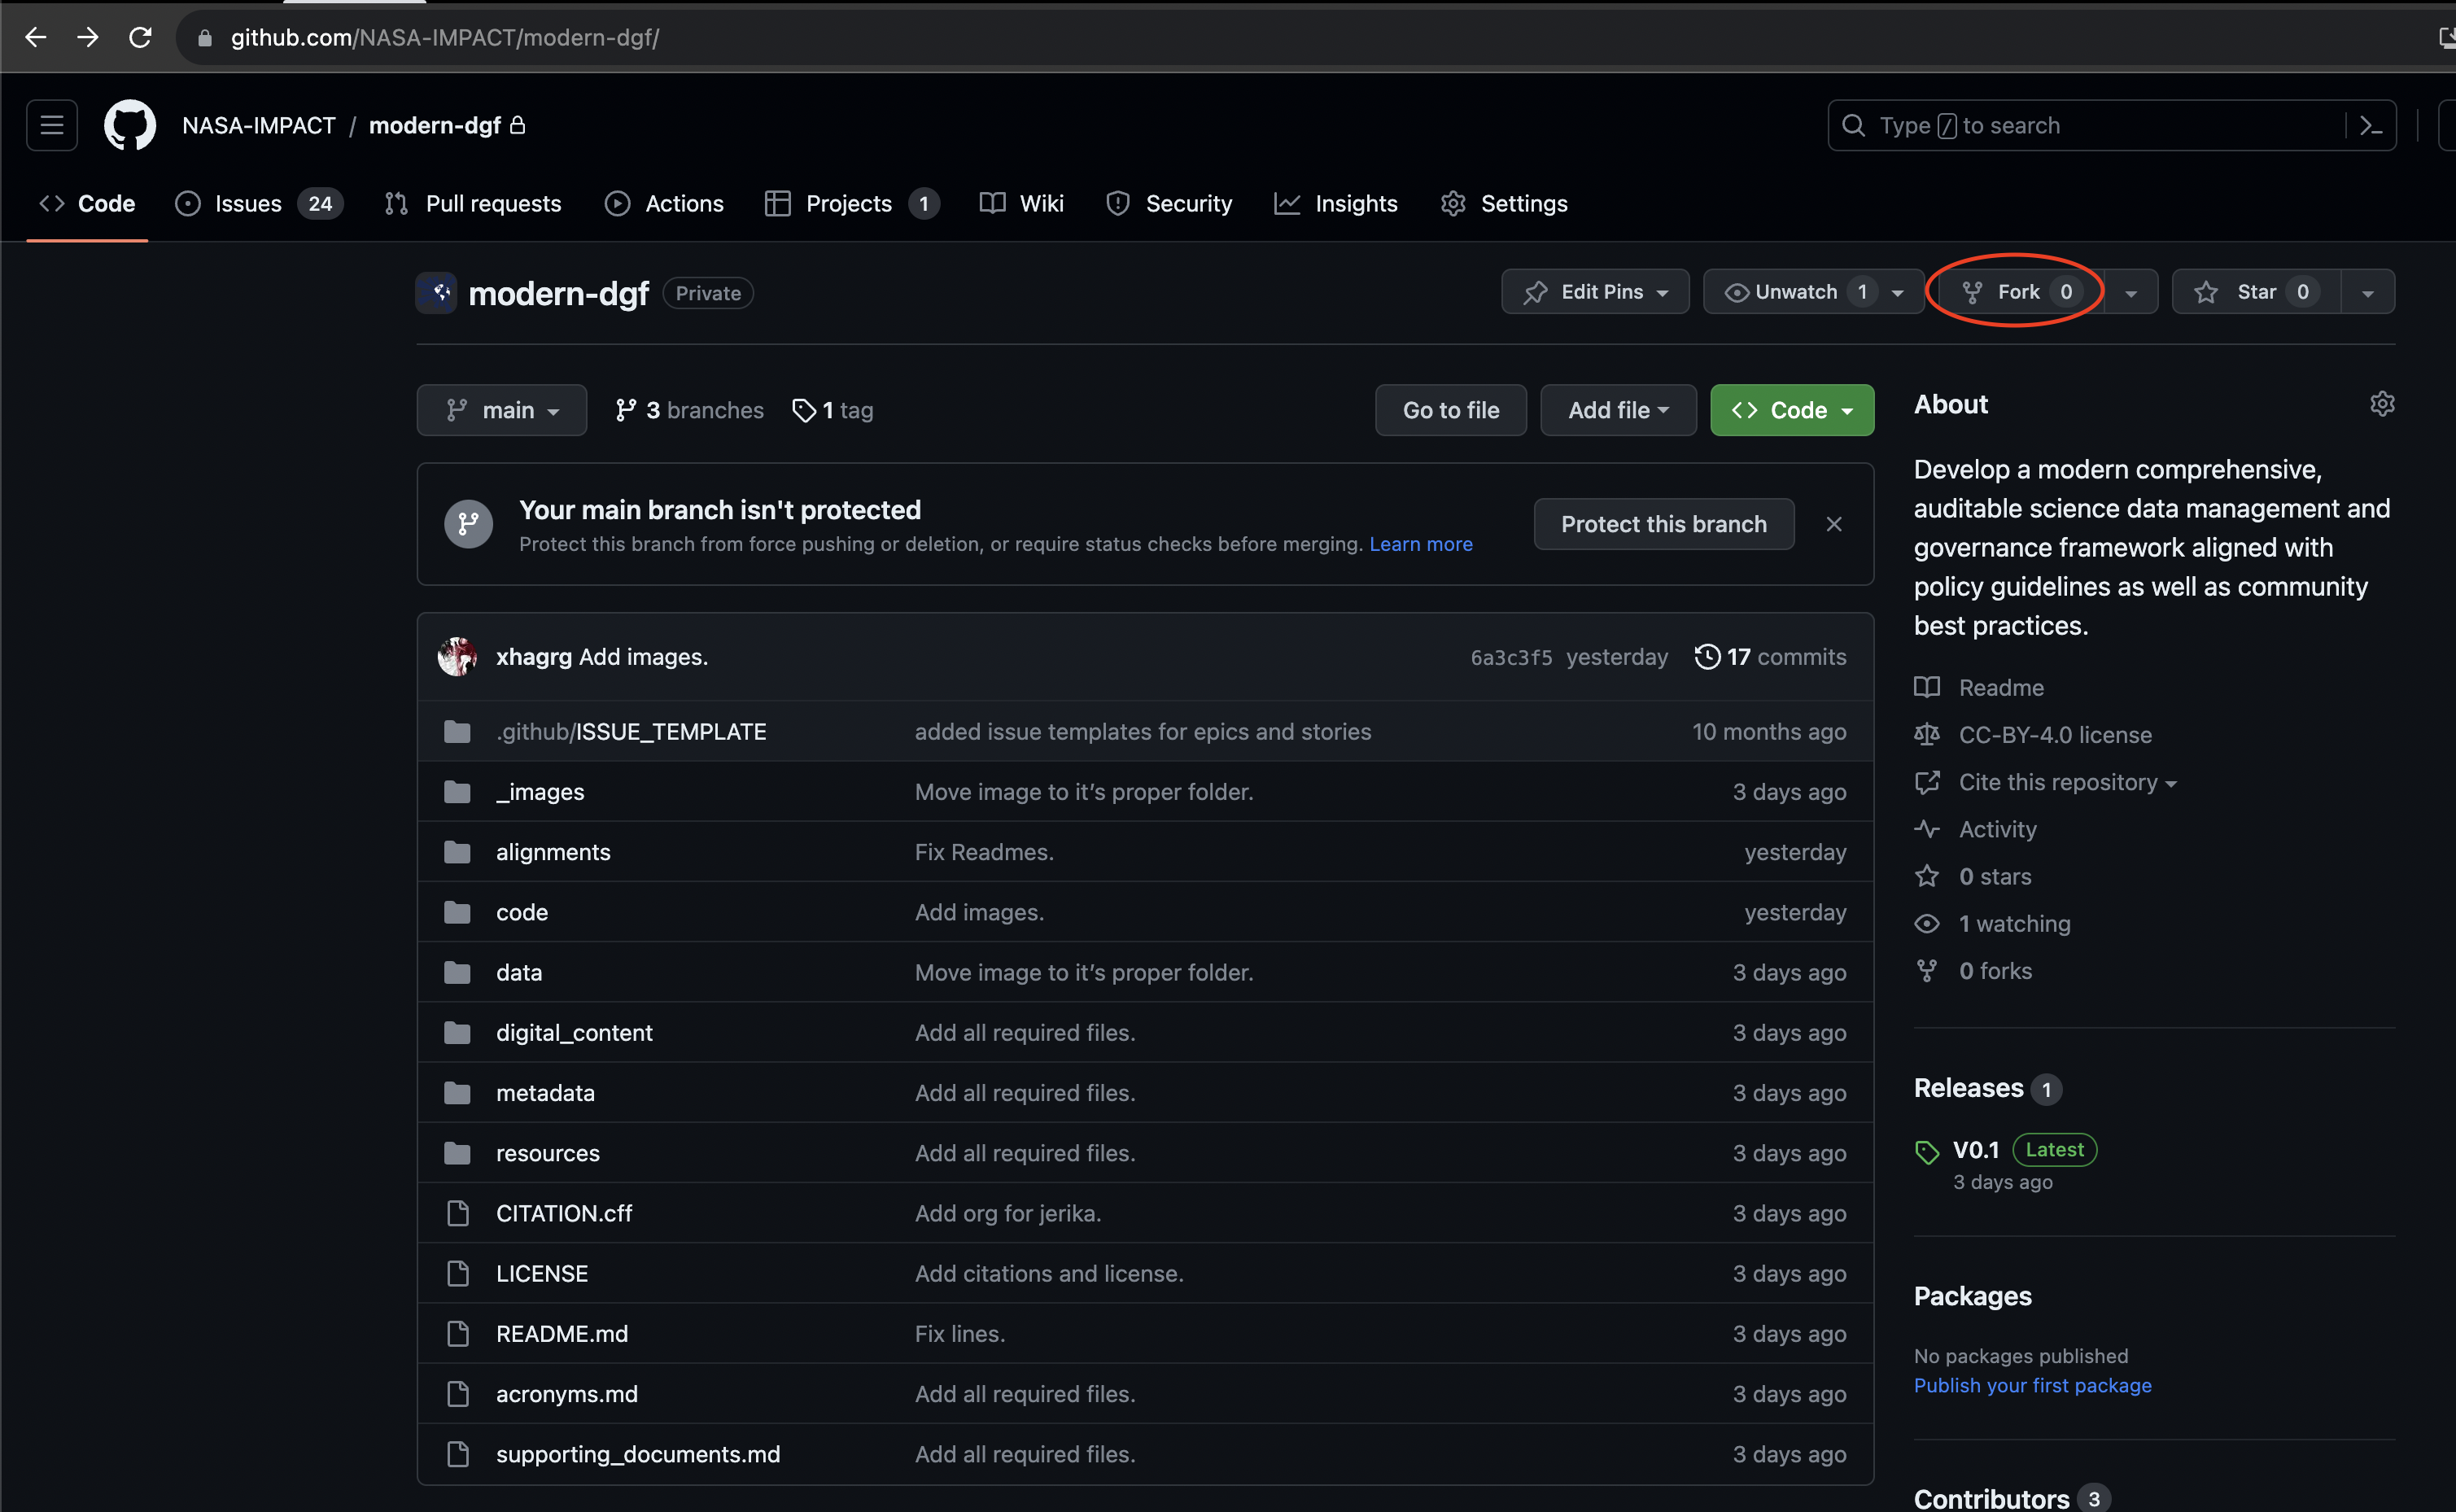Open the hamburger navigation menu
The image size is (2456, 1512).
[x=52, y=125]
